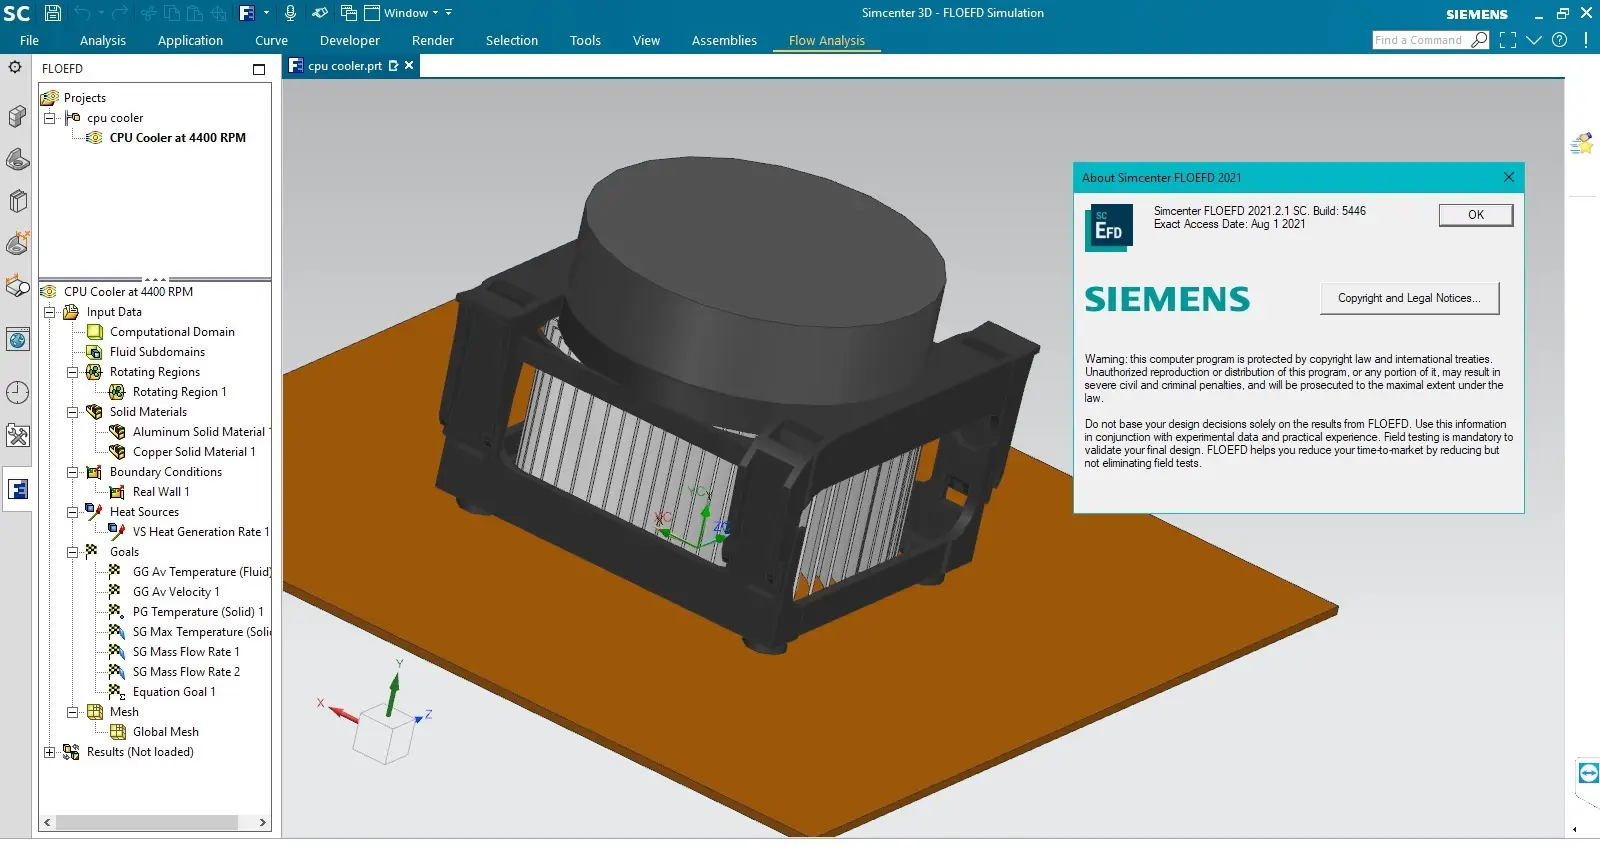Select the FLOEFD navigator sidebar icon
The height and width of the screenshot is (859, 1600).
click(x=17, y=489)
